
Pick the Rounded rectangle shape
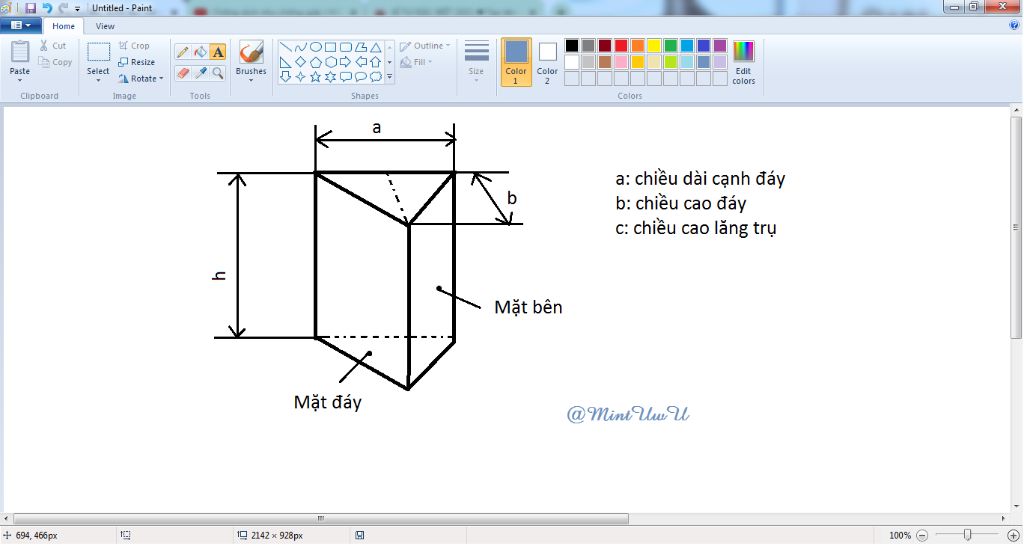[x=345, y=47]
